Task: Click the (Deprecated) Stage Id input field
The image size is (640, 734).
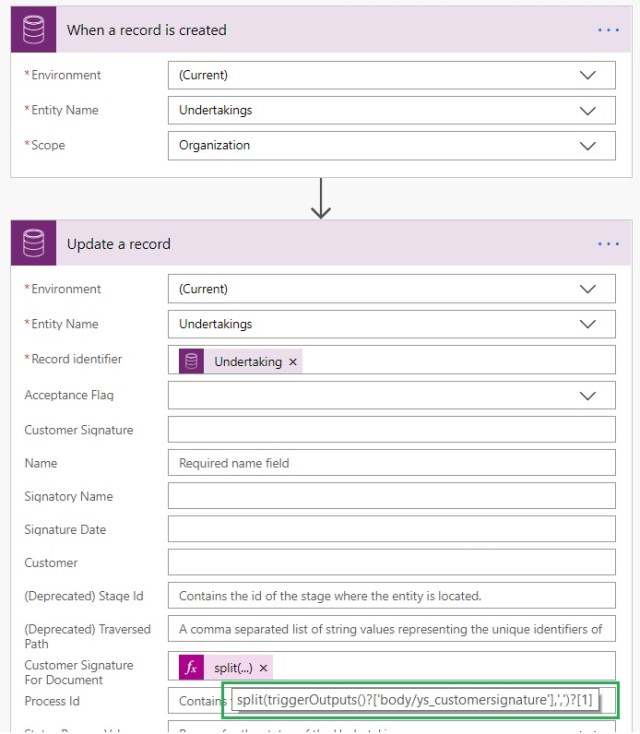Action: (391, 596)
